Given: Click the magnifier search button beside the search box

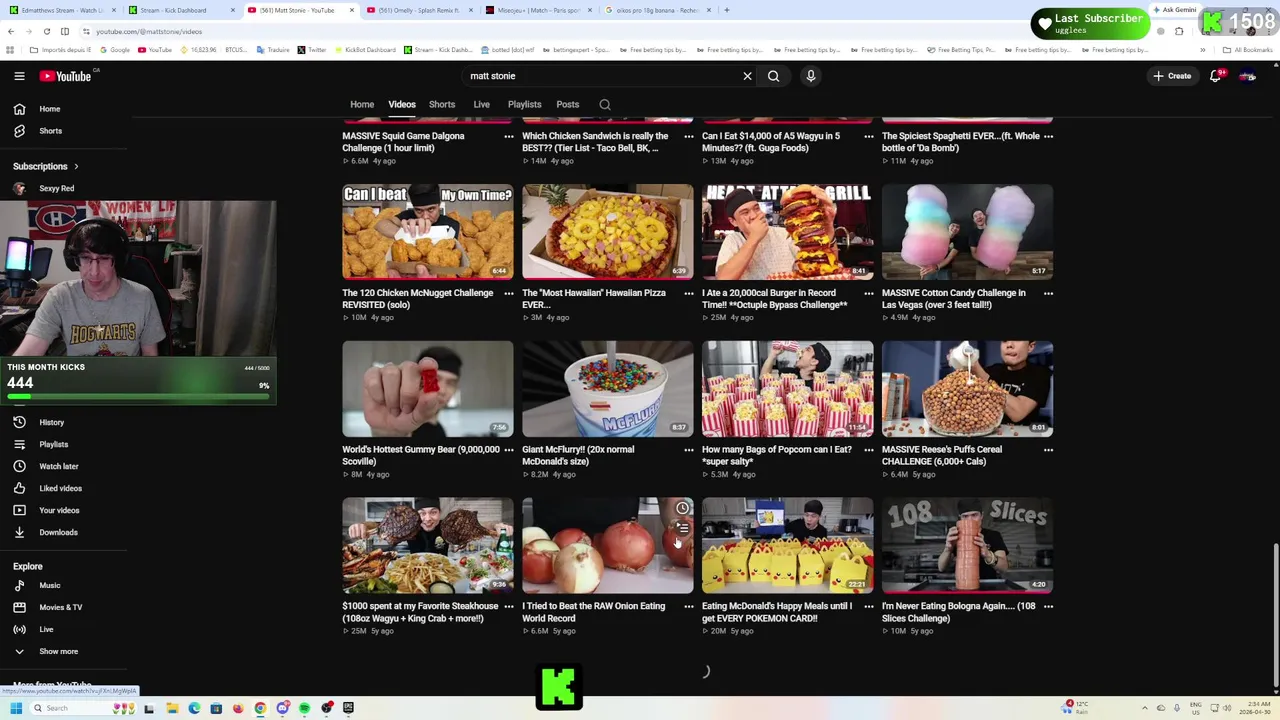Looking at the screenshot, I should [x=773, y=76].
